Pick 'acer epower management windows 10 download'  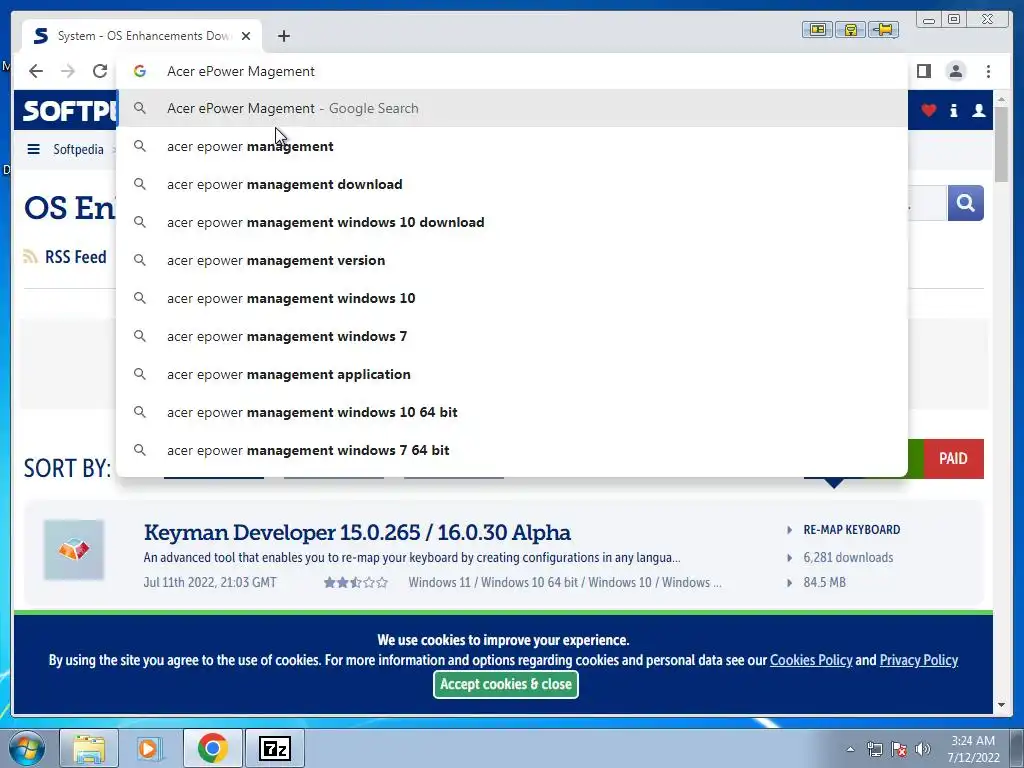click(x=512, y=222)
